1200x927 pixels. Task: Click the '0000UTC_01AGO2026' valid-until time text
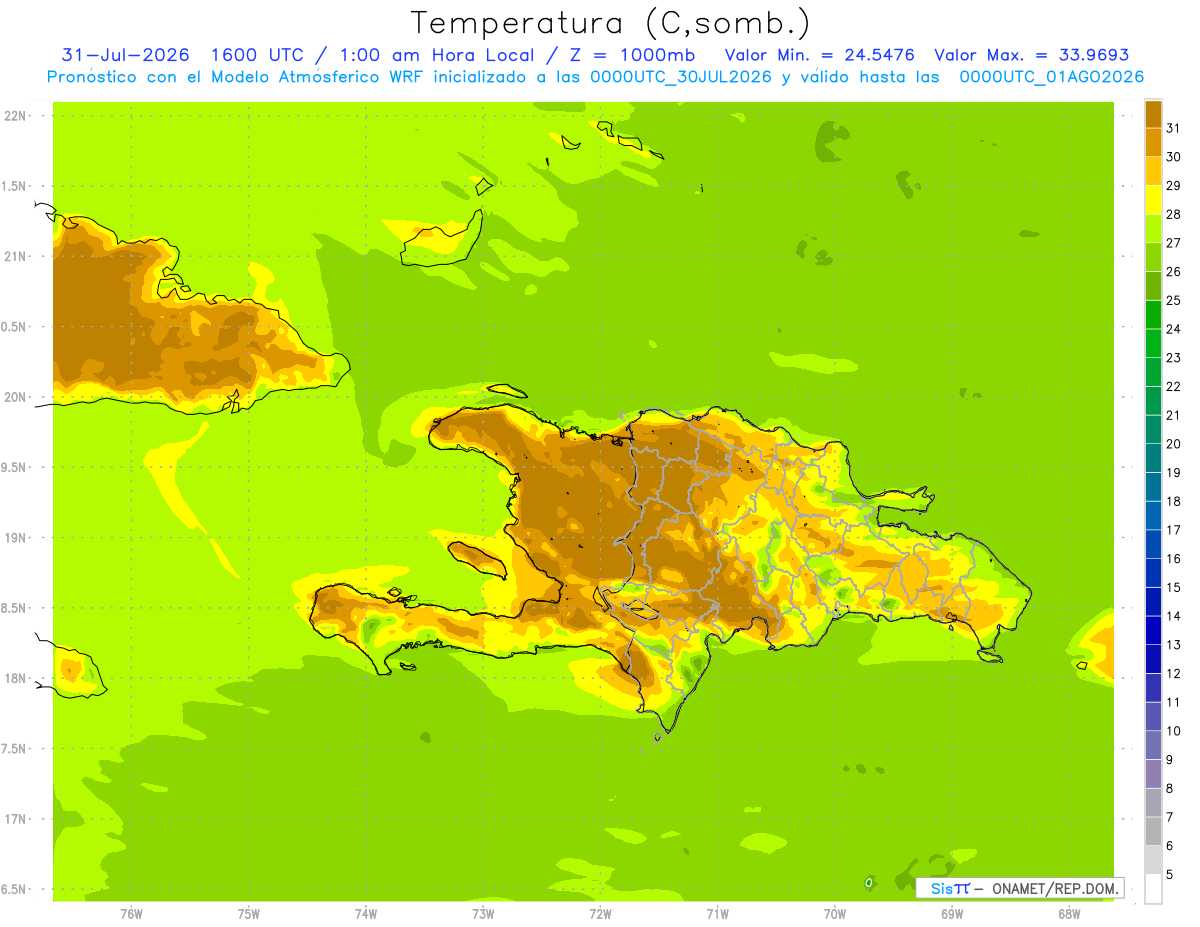[1052, 77]
